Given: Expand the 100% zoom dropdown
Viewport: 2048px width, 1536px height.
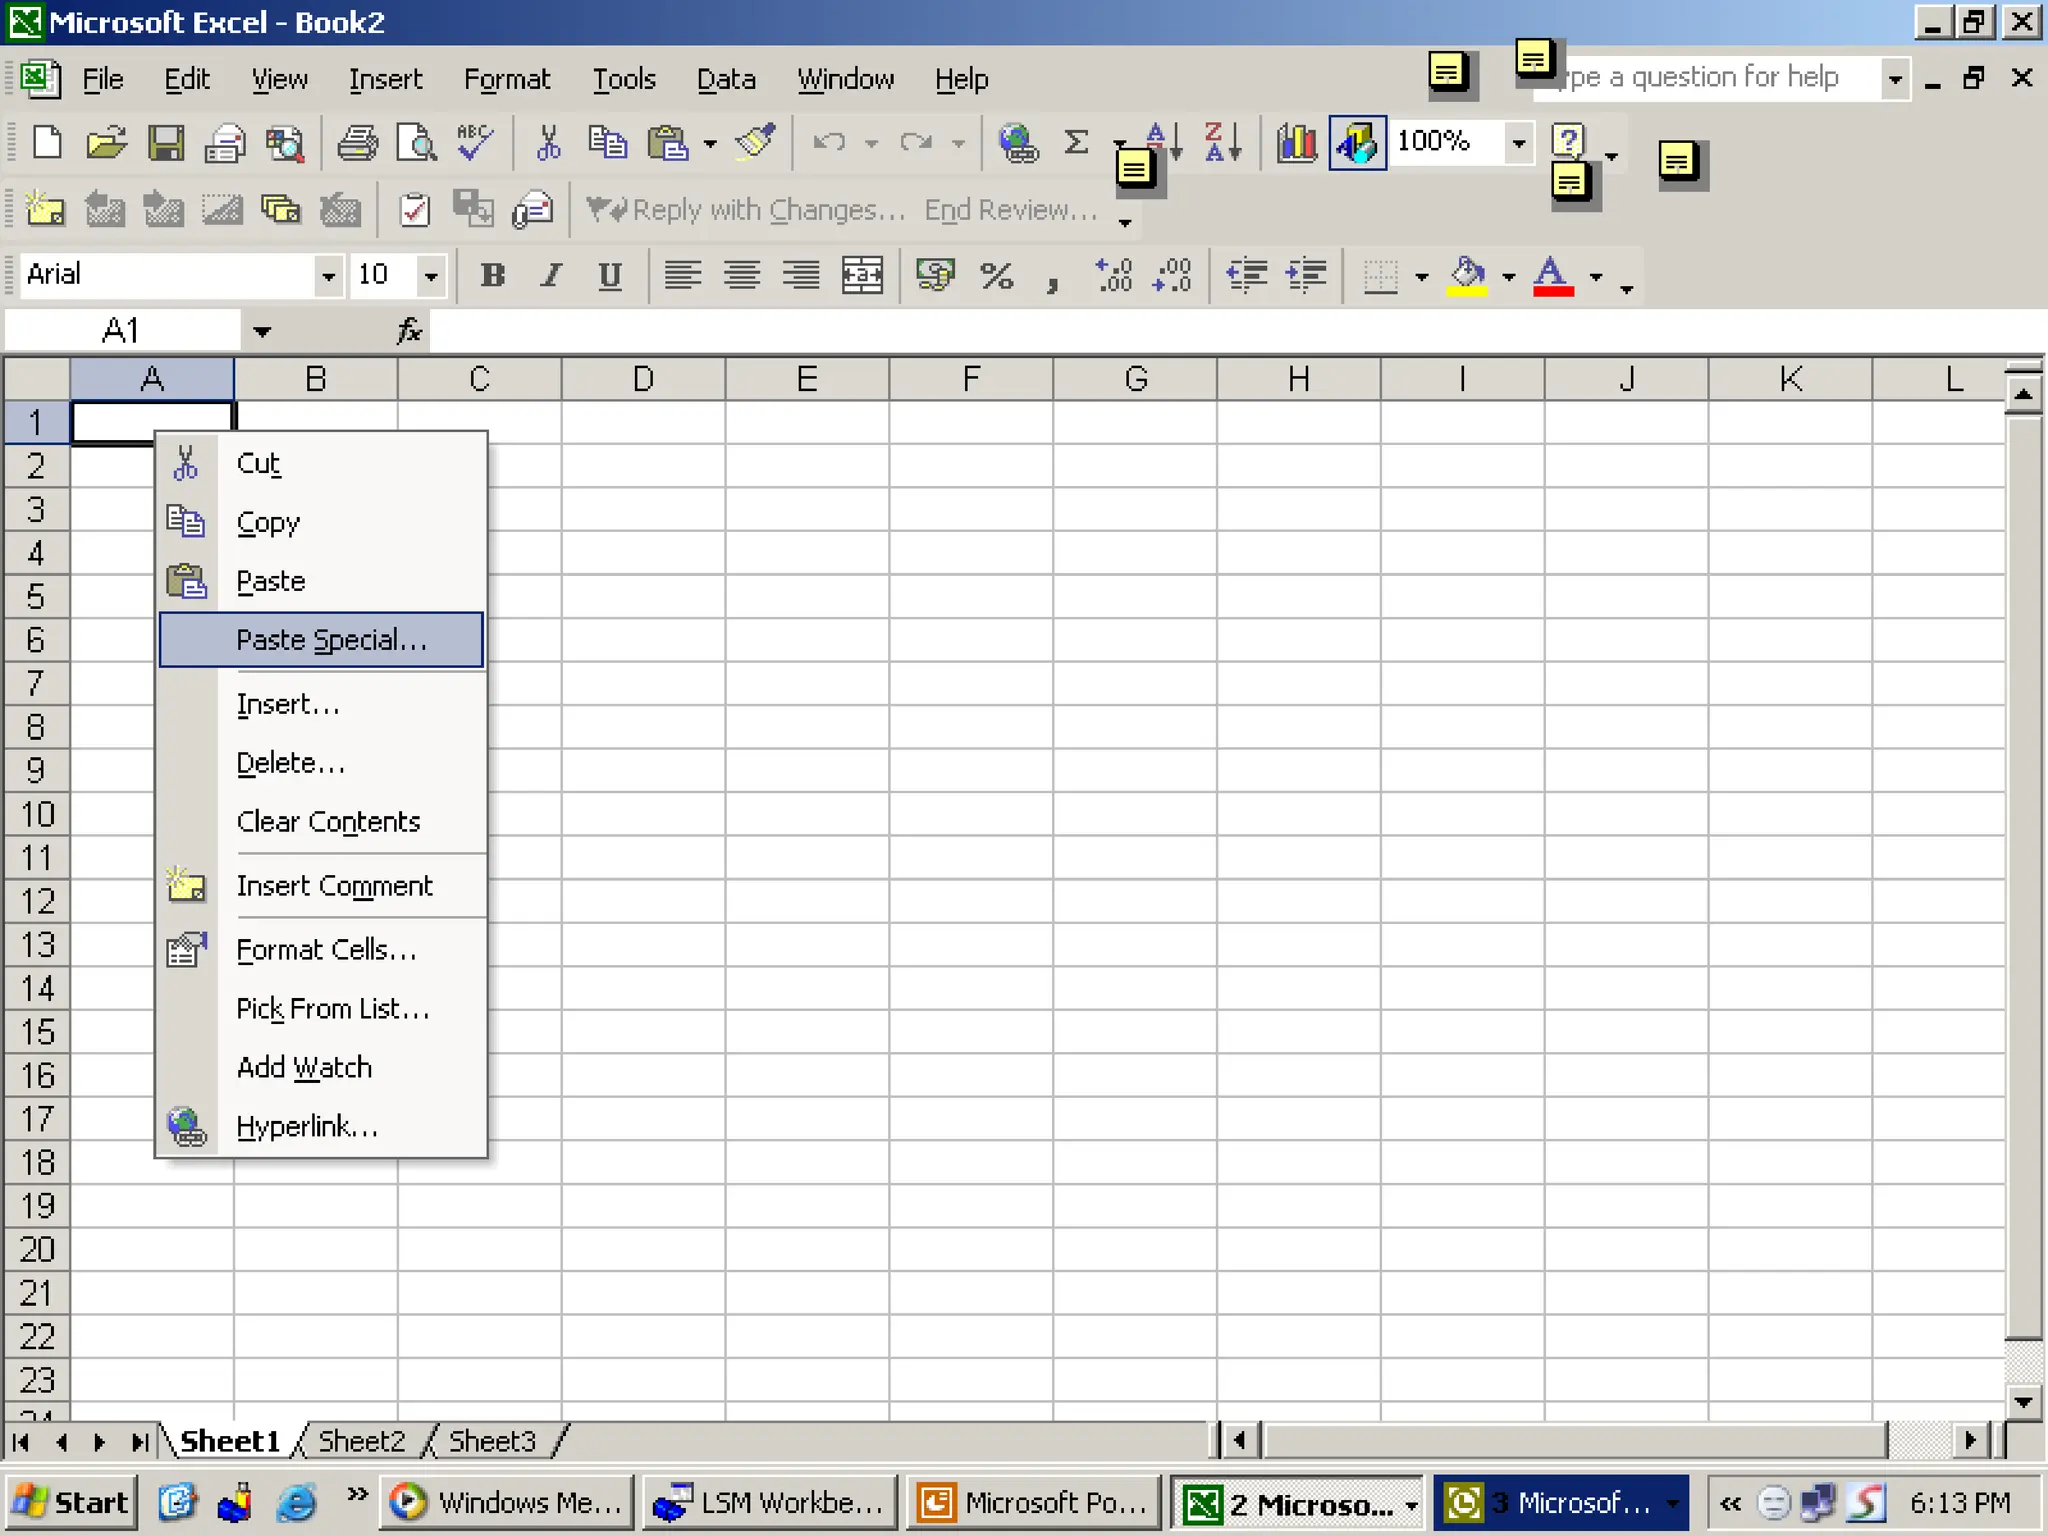Looking at the screenshot, I should pos(1518,143).
